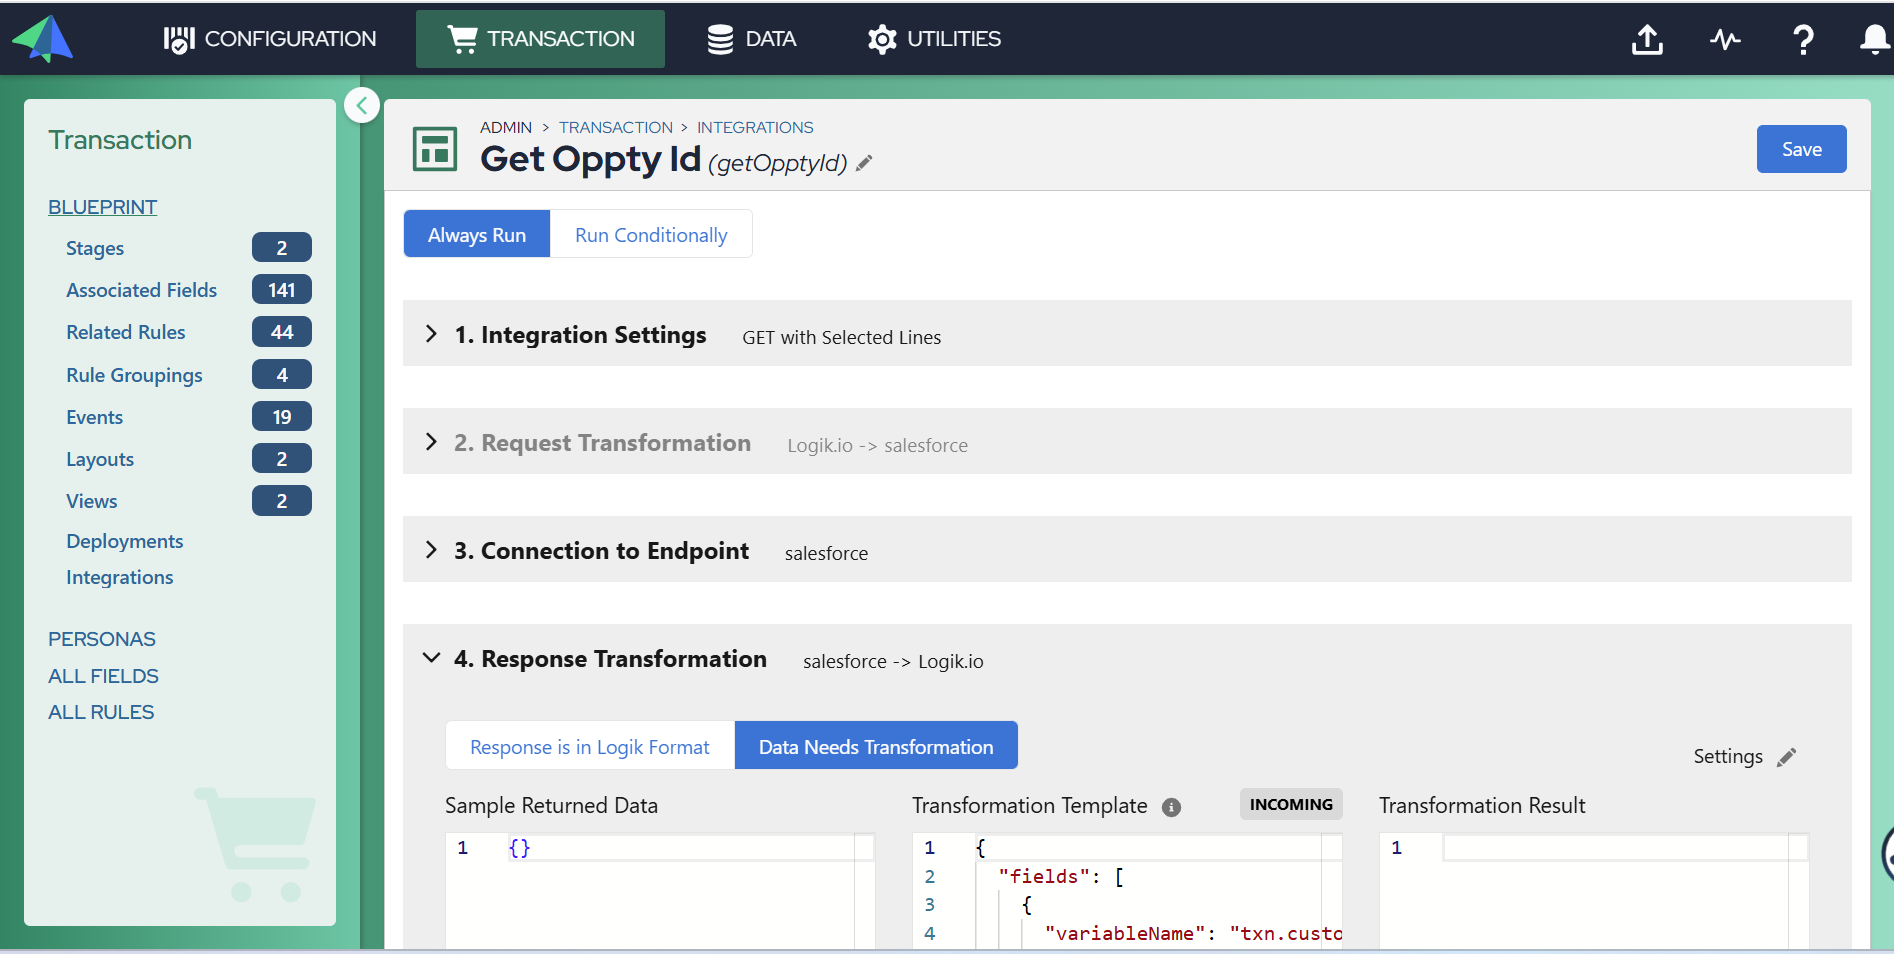1894x954 pixels.
Task: Click the "fields" line in template
Action: pyautogui.click(x=1061, y=876)
